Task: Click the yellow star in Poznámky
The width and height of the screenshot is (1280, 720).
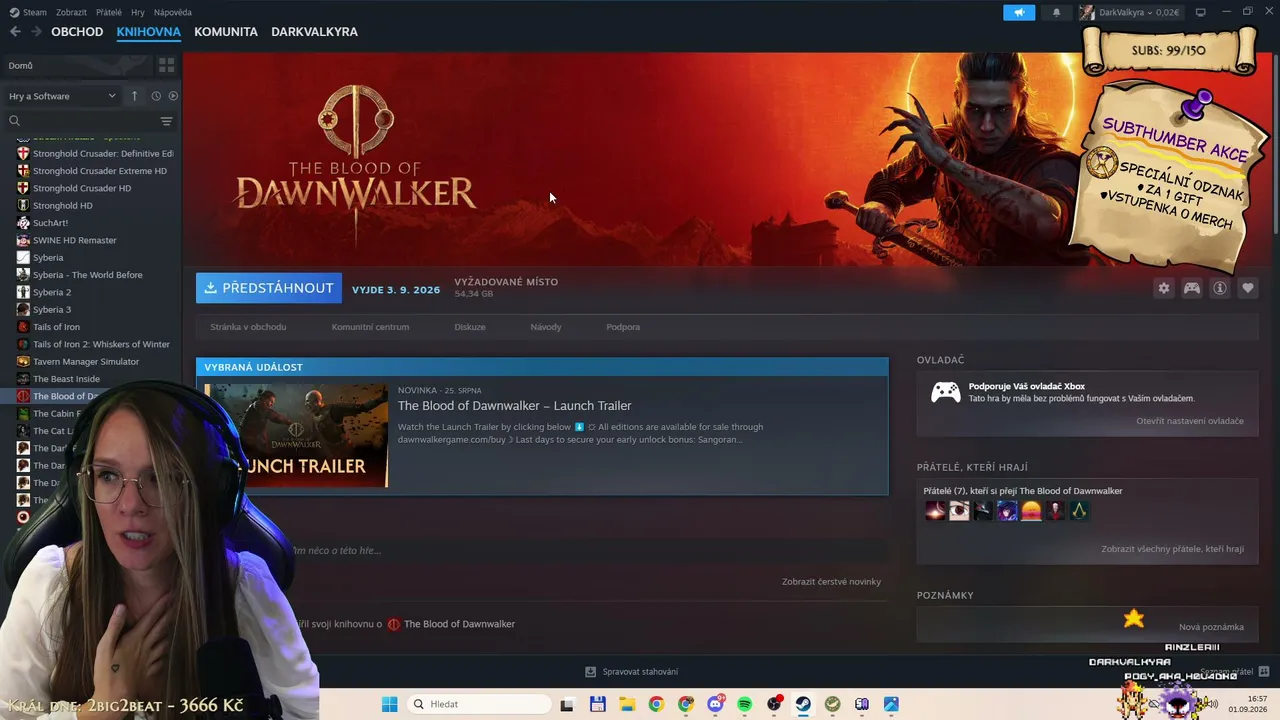Action: tap(1133, 619)
